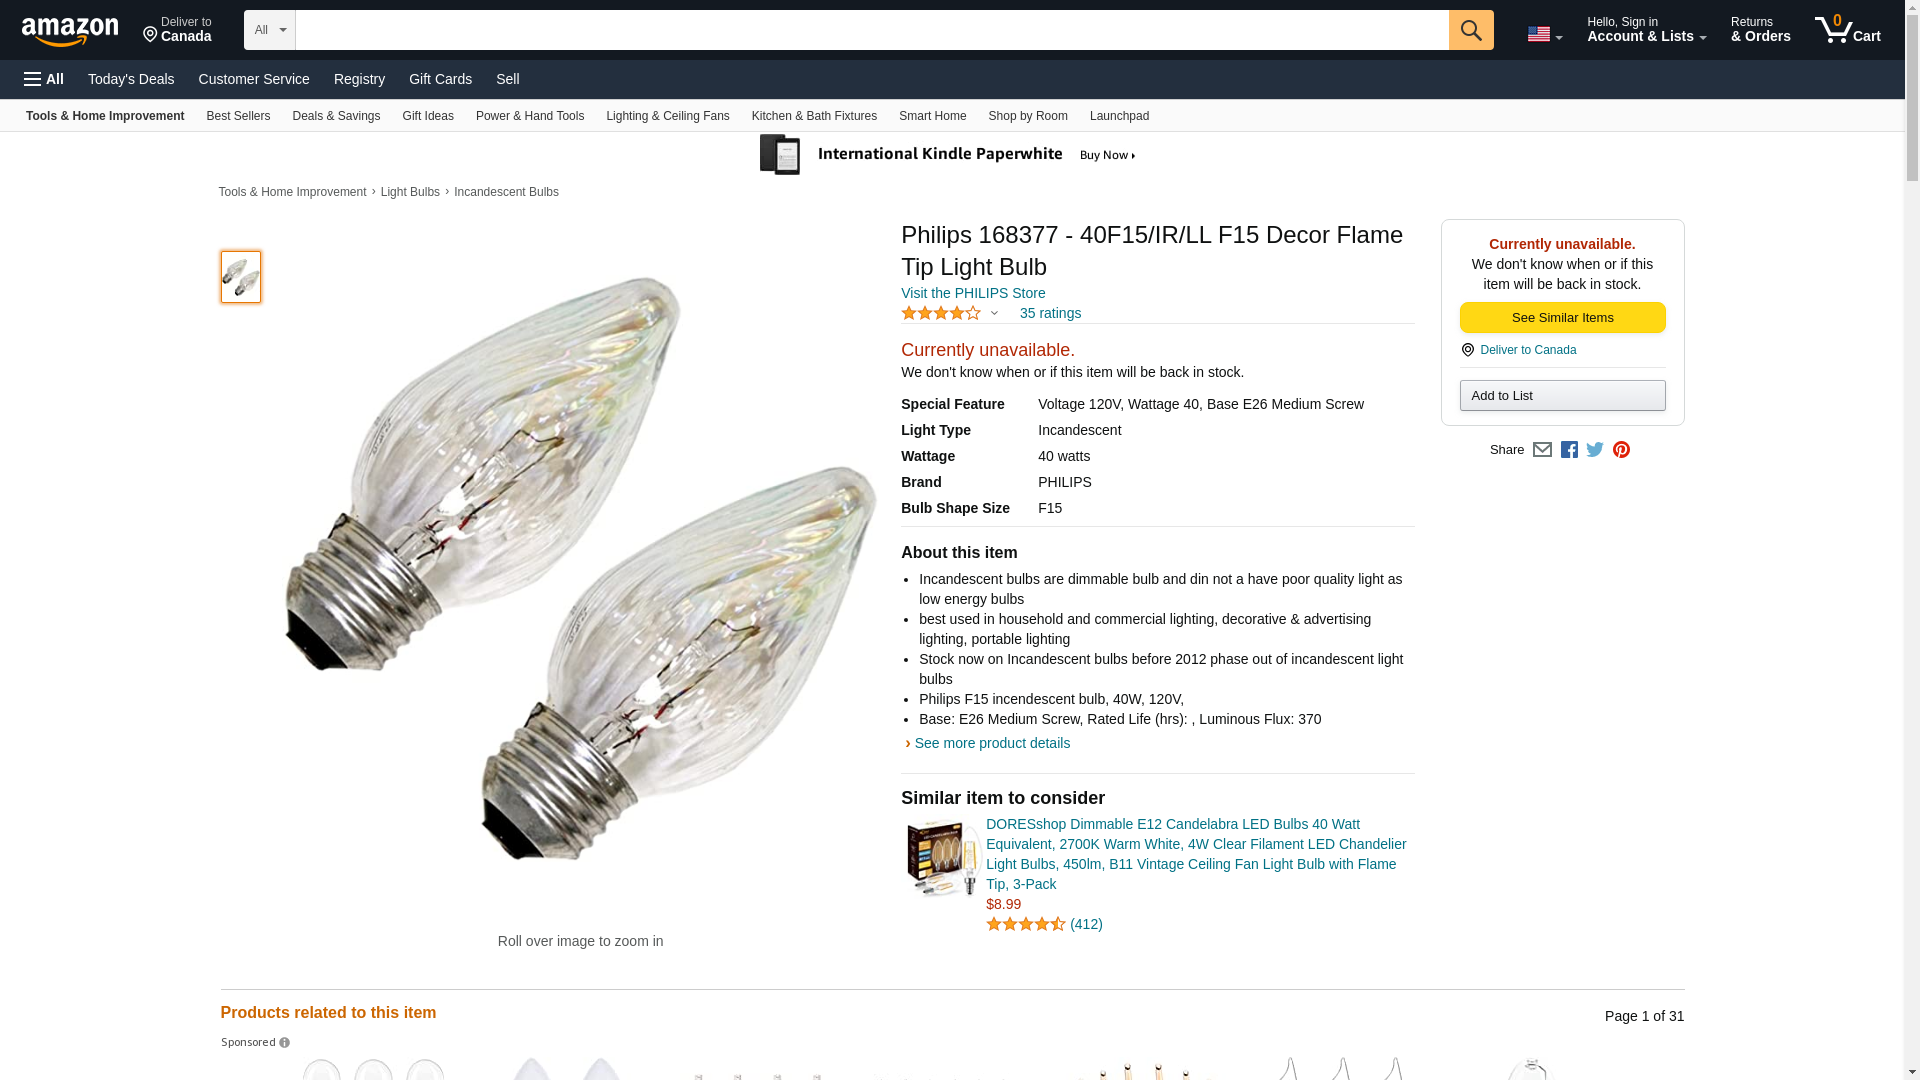Open the shopping cart

pyautogui.click(x=1847, y=30)
